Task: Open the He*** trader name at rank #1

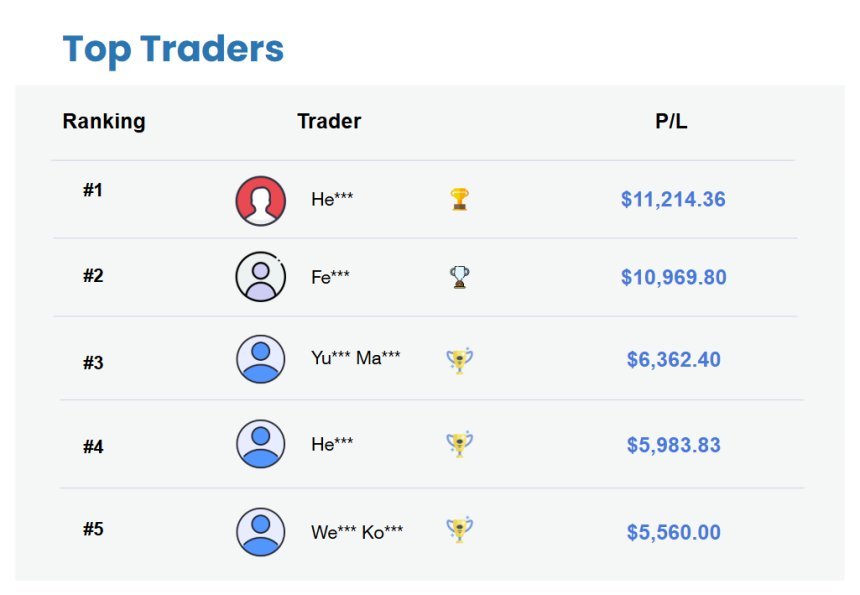Action: pyautogui.click(x=332, y=199)
